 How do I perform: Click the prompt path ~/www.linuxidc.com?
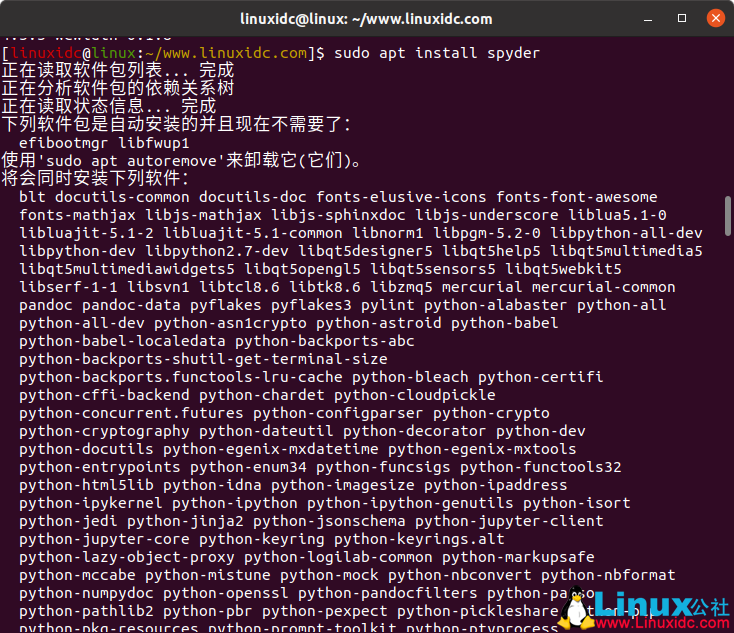[226, 53]
